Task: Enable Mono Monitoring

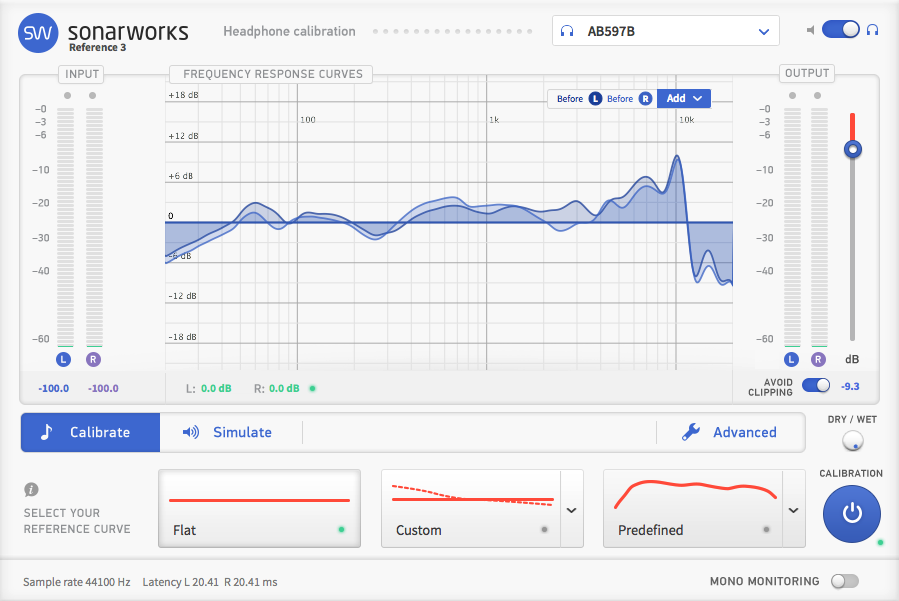Action: (x=844, y=581)
